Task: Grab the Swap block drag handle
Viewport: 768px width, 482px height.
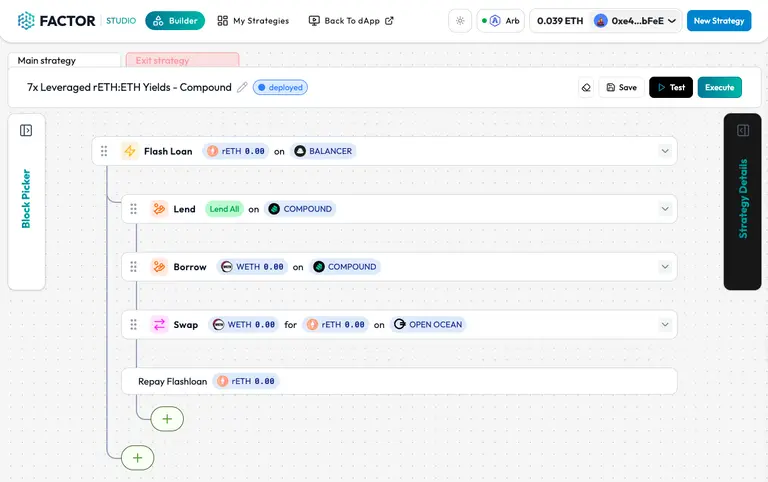Action: pos(133,325)
